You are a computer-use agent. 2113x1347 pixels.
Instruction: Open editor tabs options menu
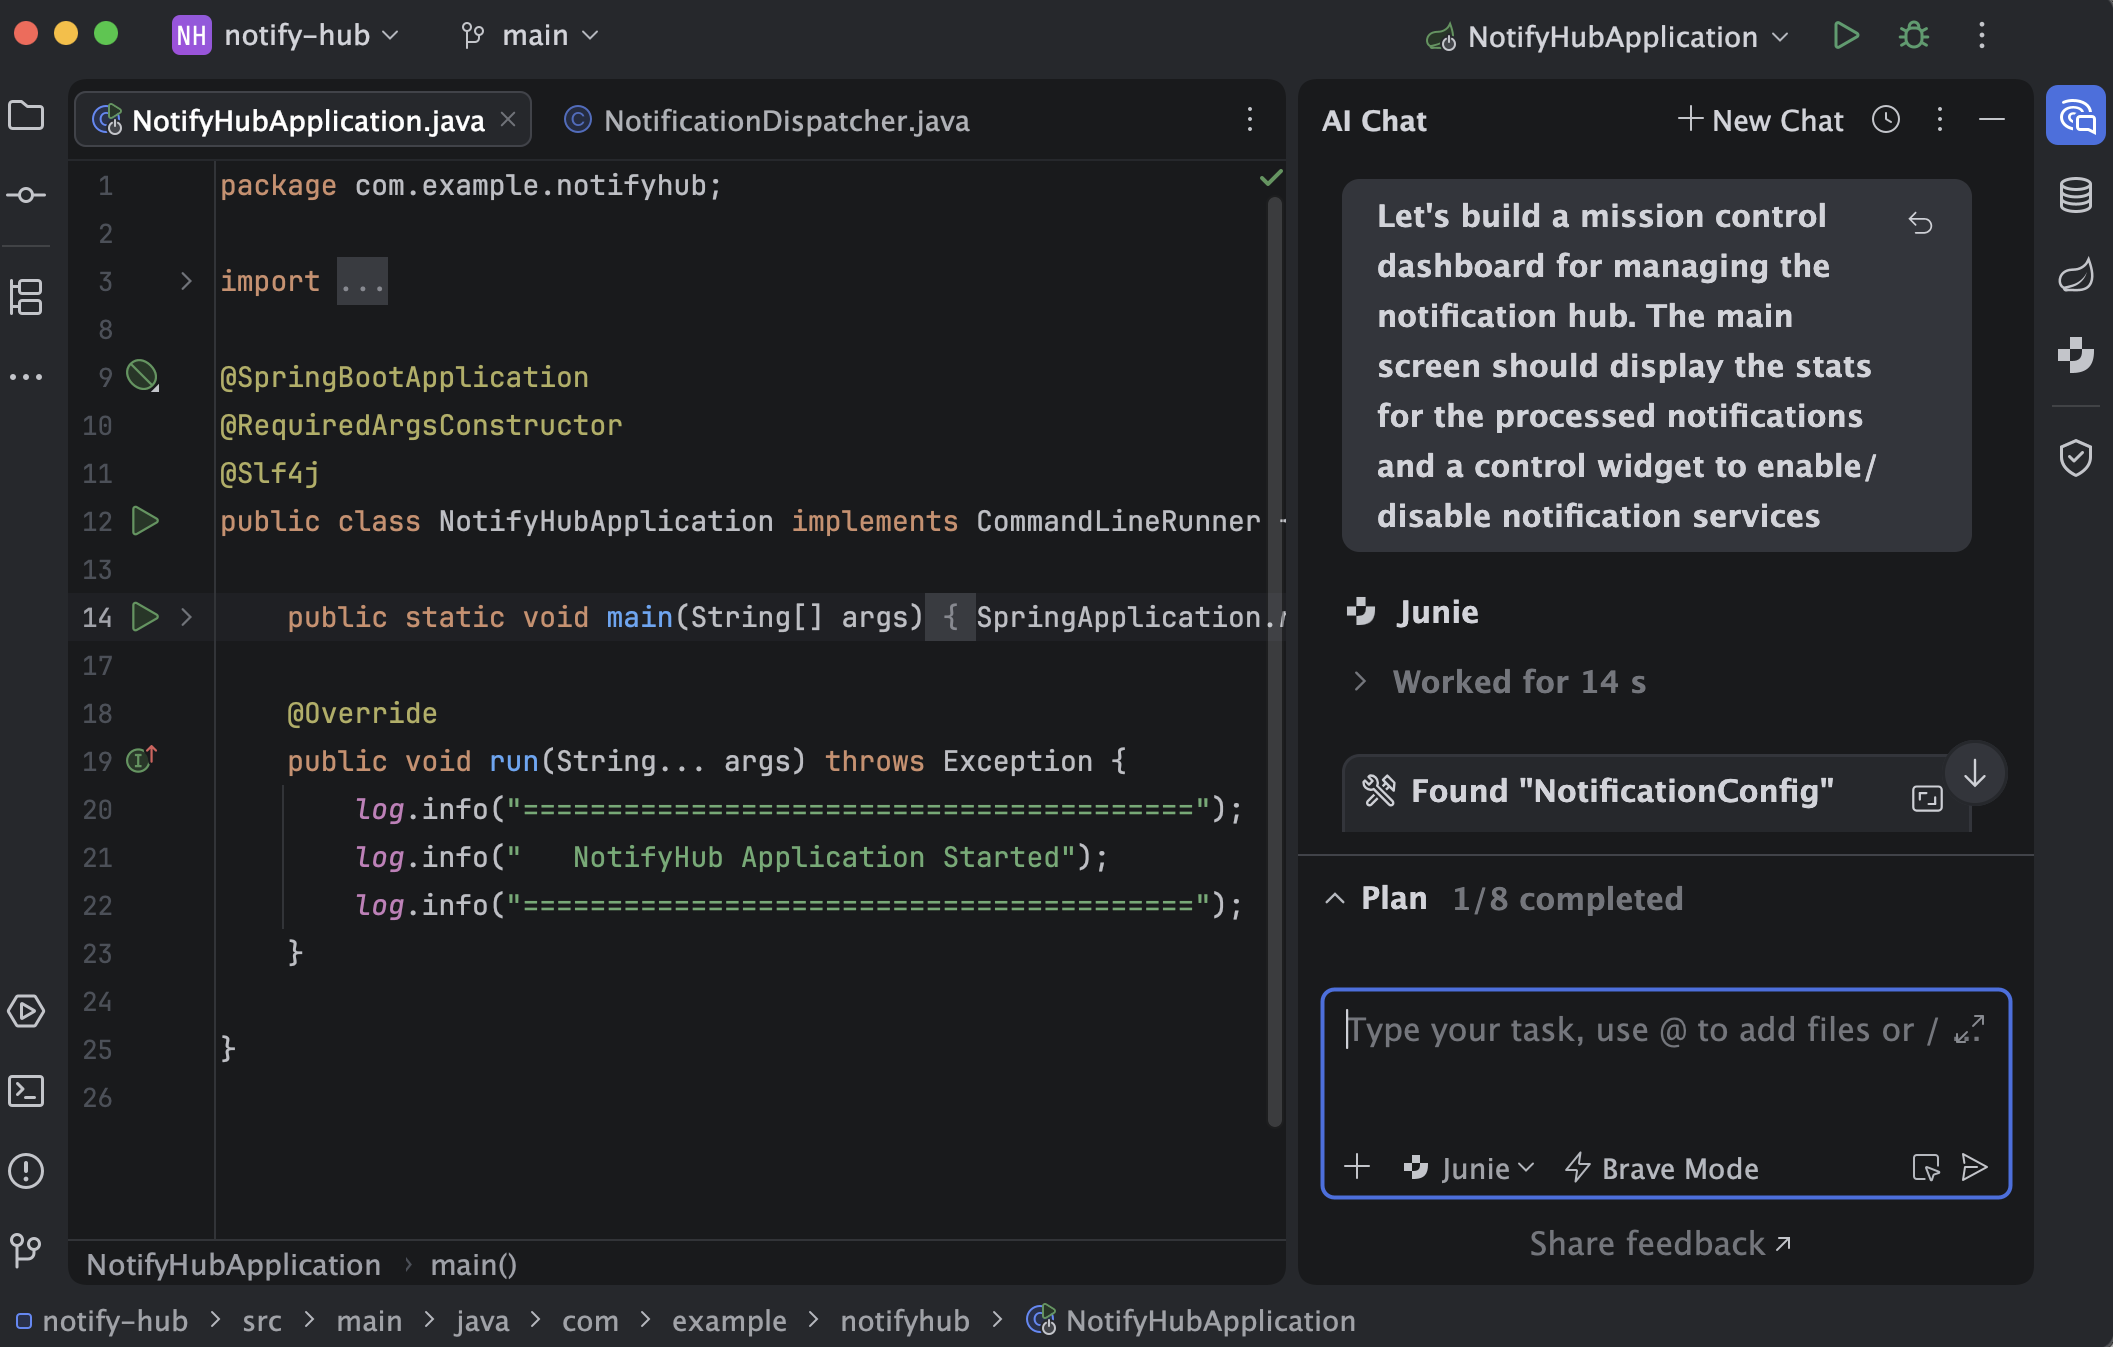[1250, 120]
